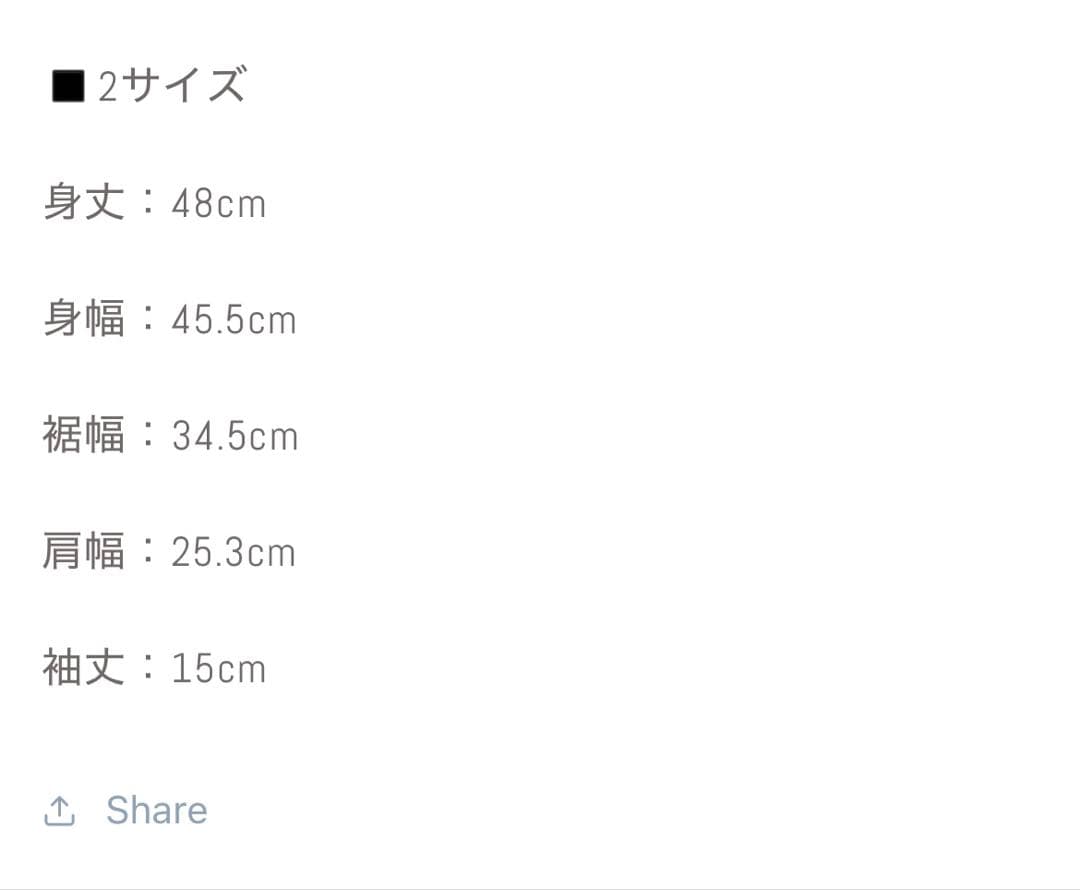This screenshot has height=890, width=1080.
Task: Click the colon after 身幅
Action: click(148, 319)
